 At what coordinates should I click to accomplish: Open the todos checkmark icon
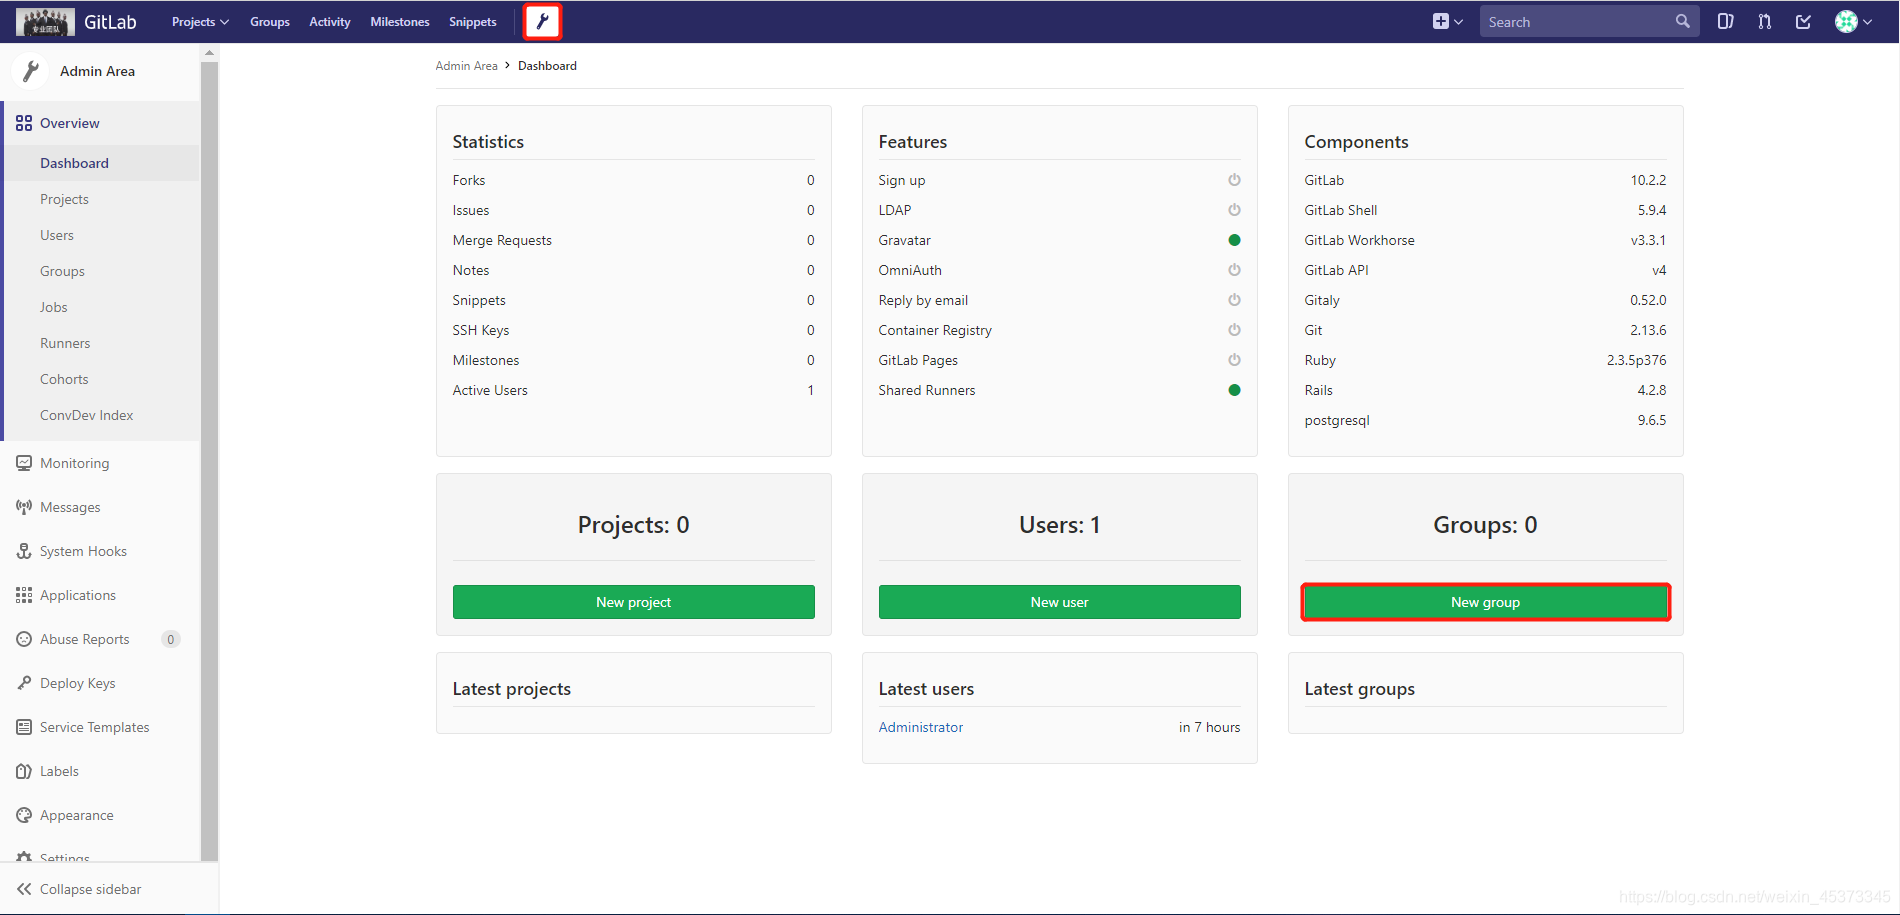tap(1803, 21)
